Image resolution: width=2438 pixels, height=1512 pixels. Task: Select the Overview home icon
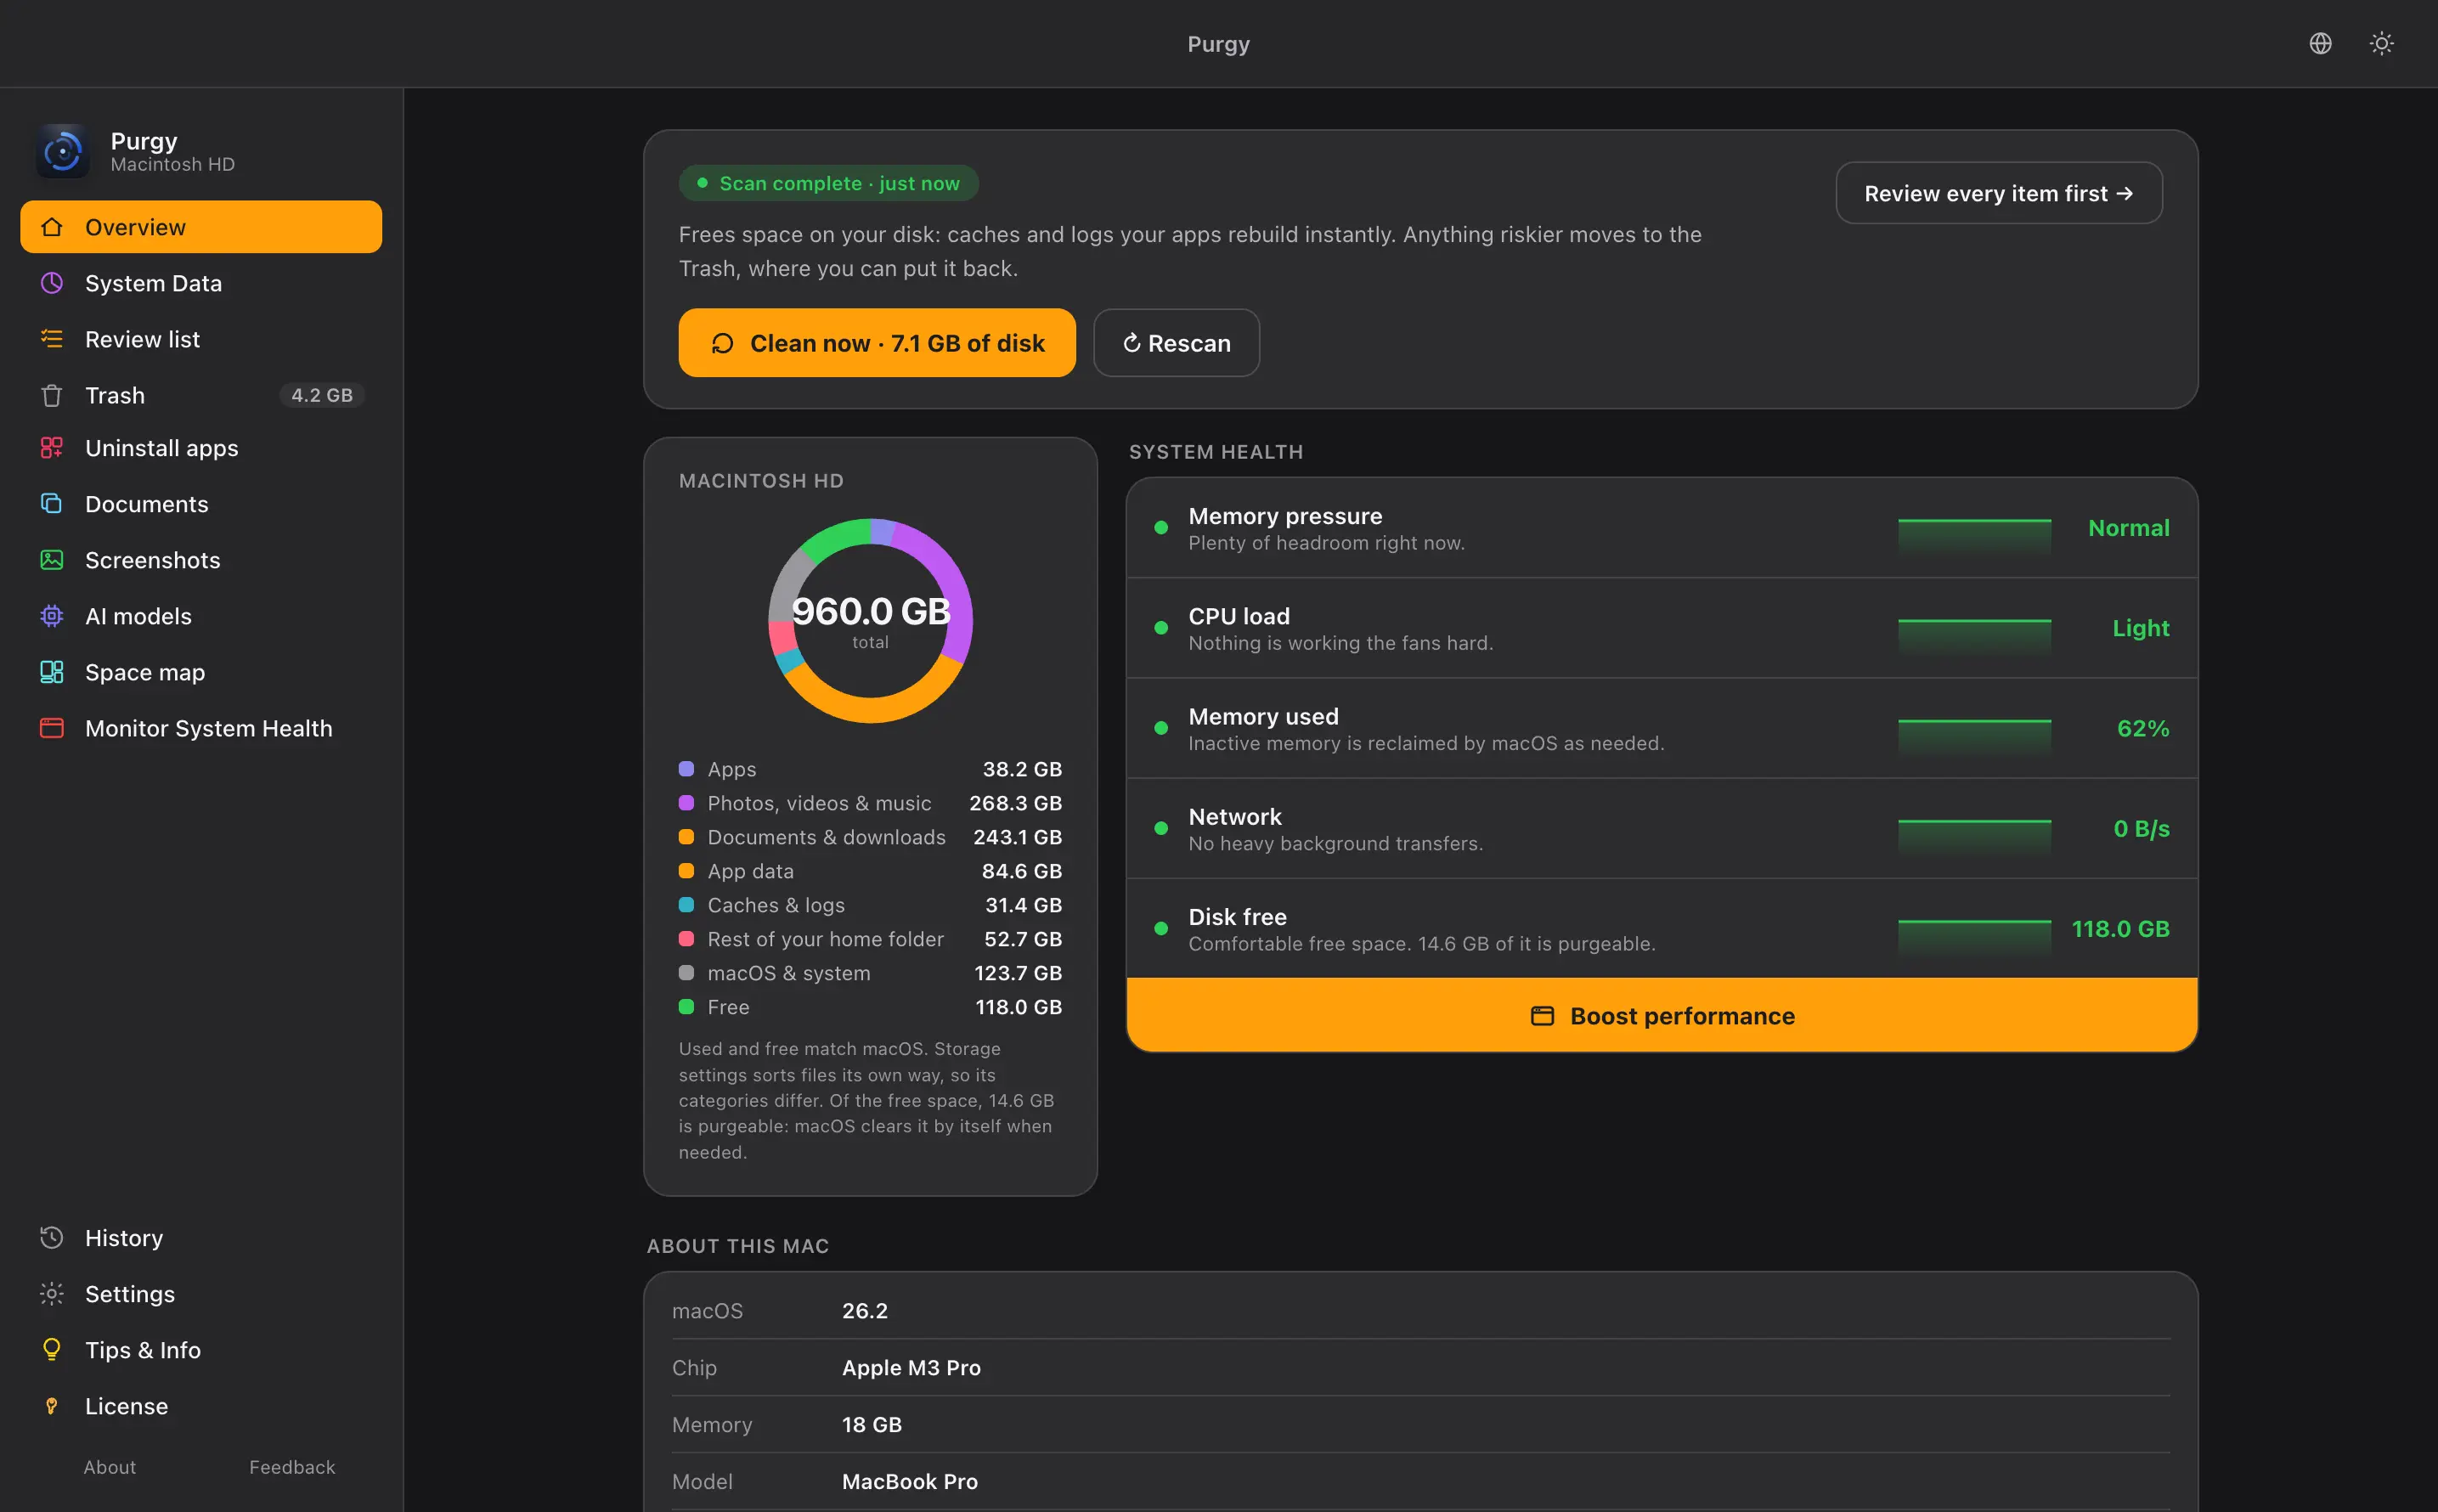click(51, 227)
